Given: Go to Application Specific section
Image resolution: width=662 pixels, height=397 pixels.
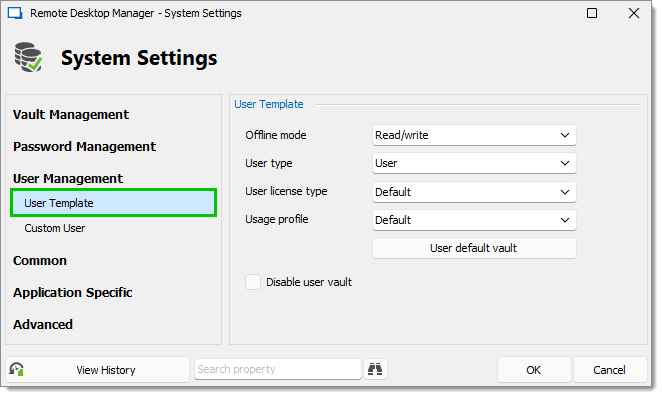Looking at the screenshot, I should point(73,293).
